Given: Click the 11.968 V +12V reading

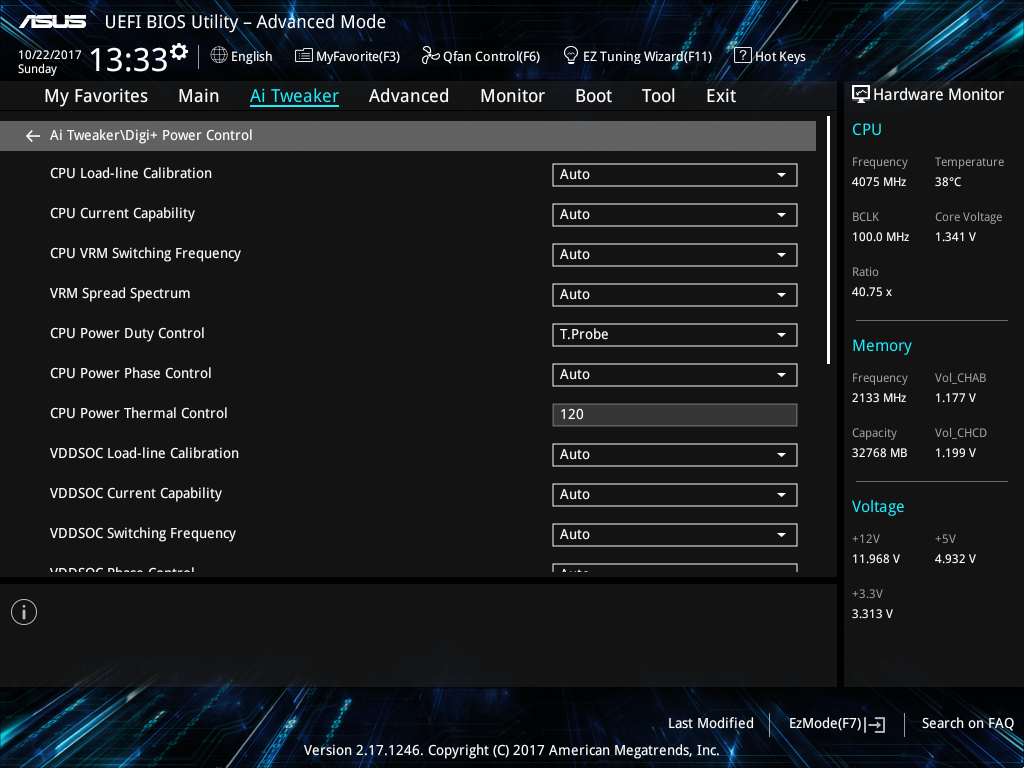Looking at the screenshot, I should point(875,559).
